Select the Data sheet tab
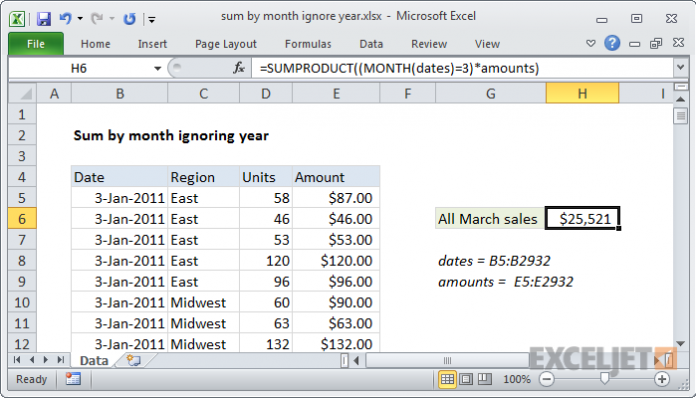The height and width of the screenshot is (398, 696). pyautogui.click(x=94, y=360)
